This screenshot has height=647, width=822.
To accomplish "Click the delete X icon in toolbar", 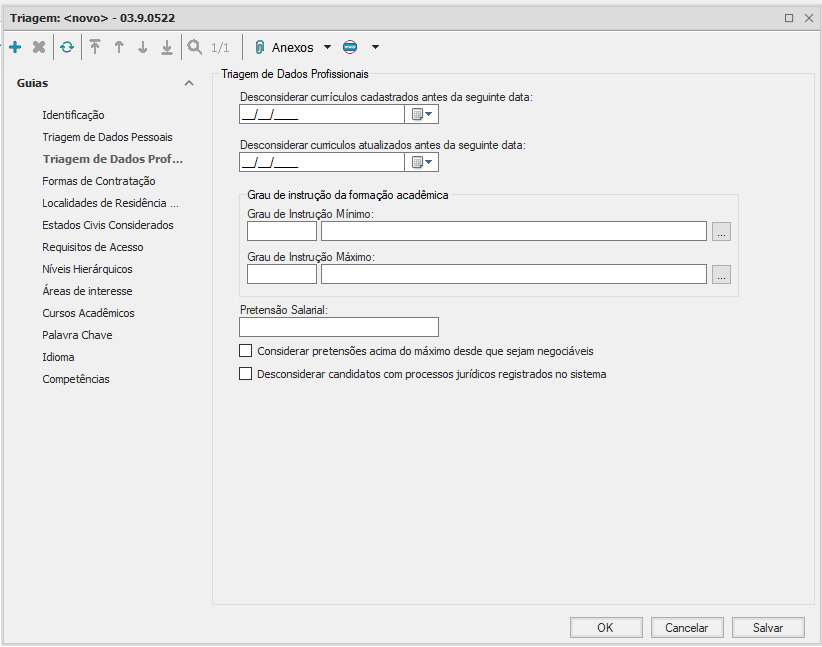I will click(x=39, y=47).
